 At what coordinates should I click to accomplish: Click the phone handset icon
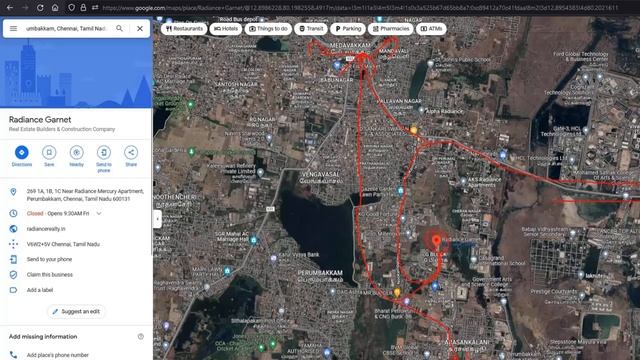coord(13,355)
